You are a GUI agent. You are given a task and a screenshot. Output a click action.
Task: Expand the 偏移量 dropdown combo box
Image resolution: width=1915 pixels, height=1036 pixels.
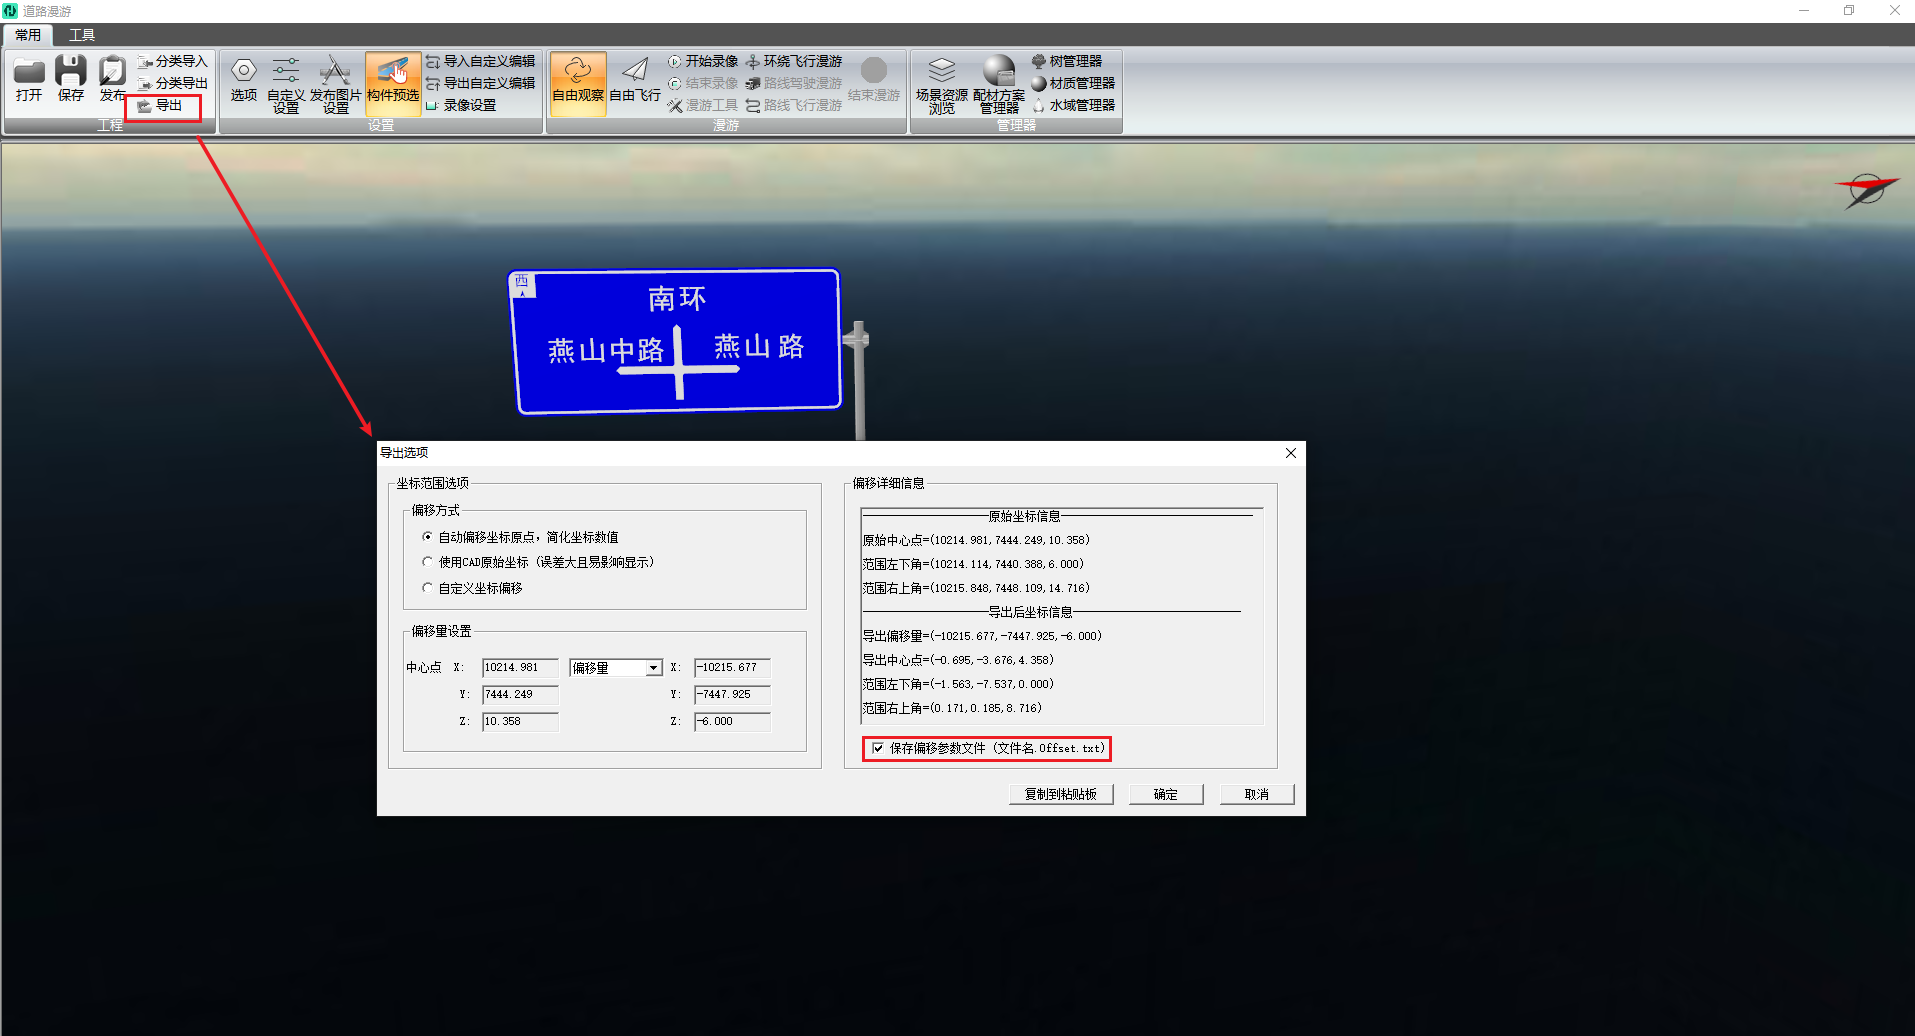[653, 668]
